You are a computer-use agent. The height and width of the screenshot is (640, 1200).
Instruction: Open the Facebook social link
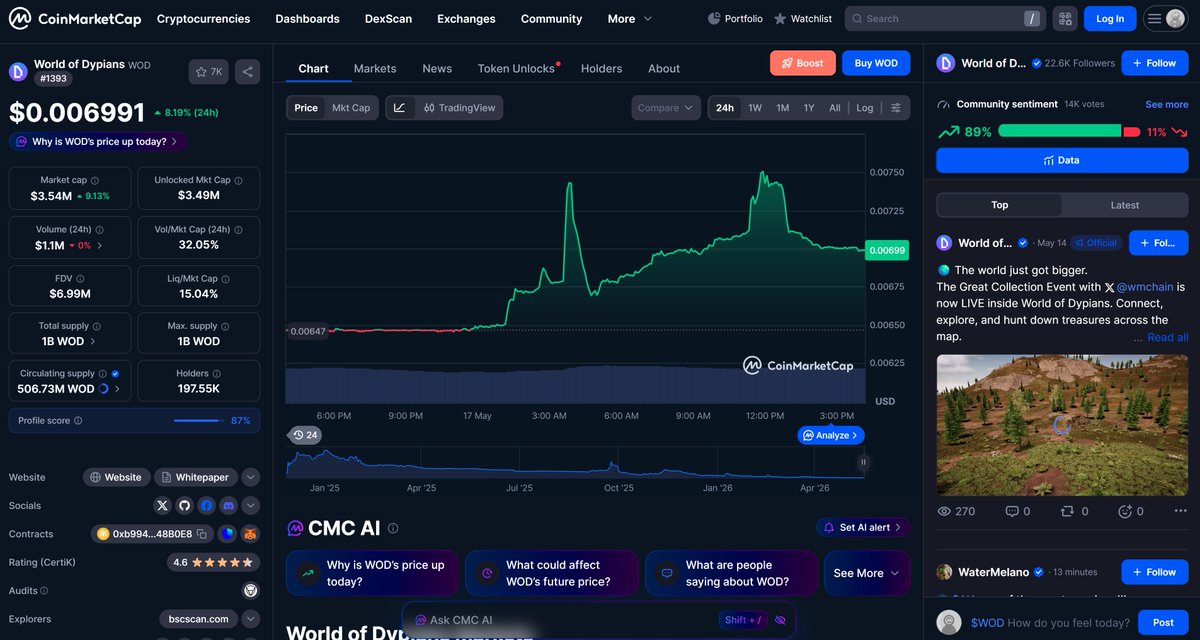click(x=206, y=506)
